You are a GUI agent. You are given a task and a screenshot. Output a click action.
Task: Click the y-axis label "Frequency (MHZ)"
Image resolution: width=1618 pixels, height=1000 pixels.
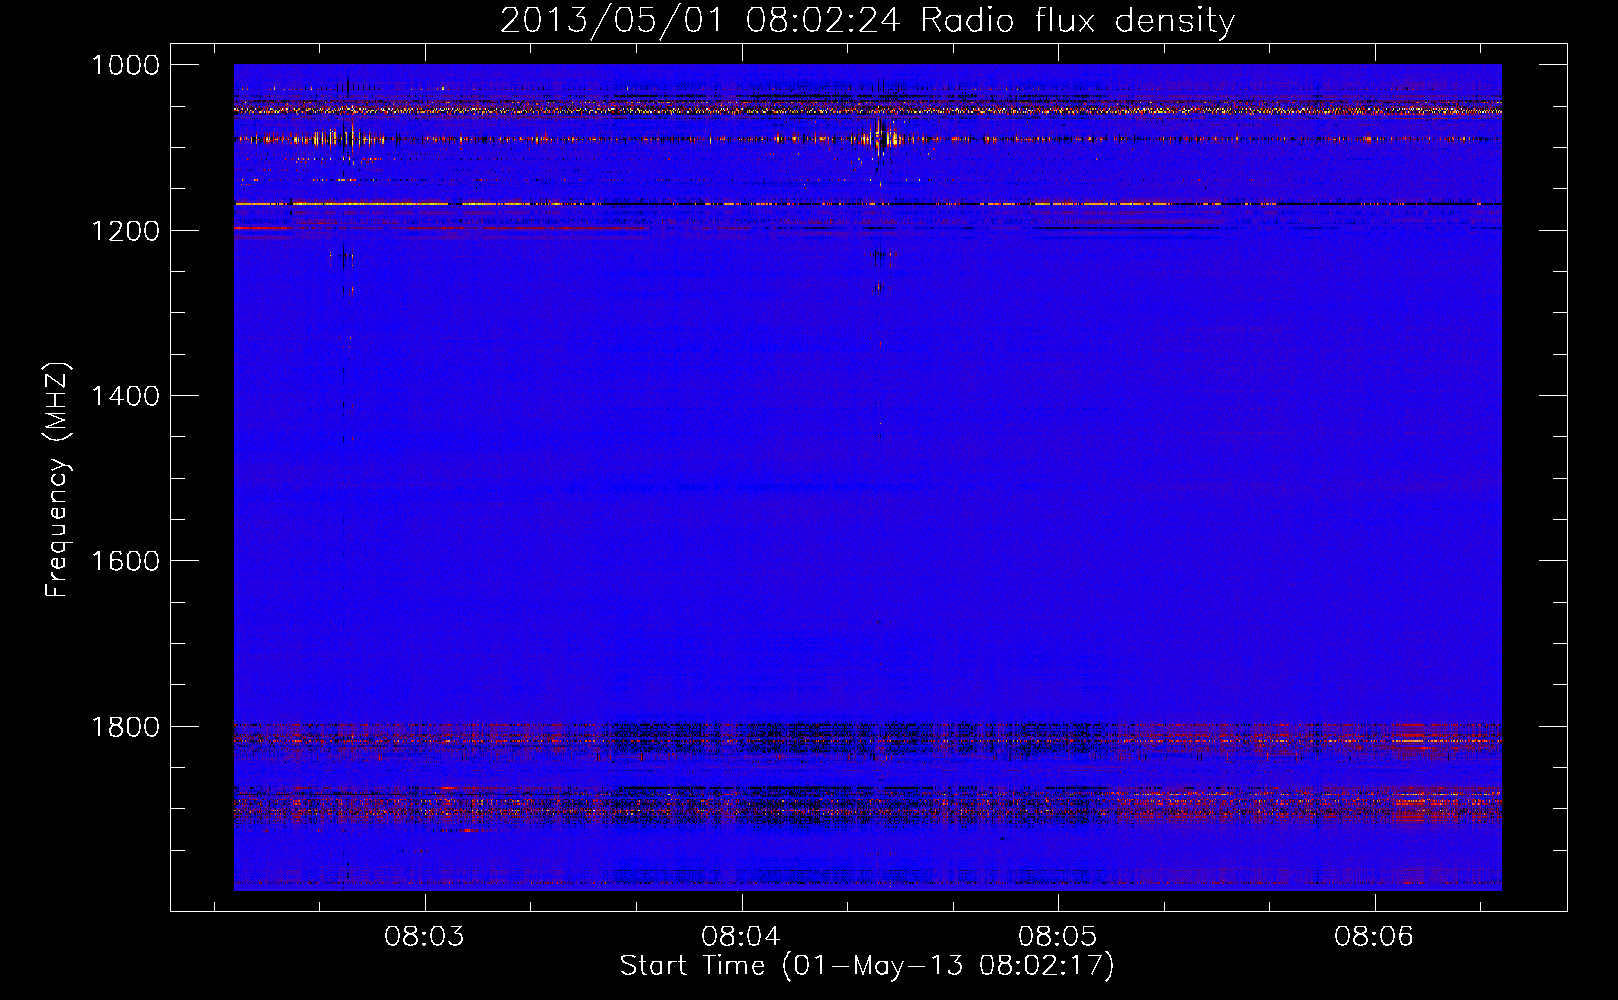(57, 480)
